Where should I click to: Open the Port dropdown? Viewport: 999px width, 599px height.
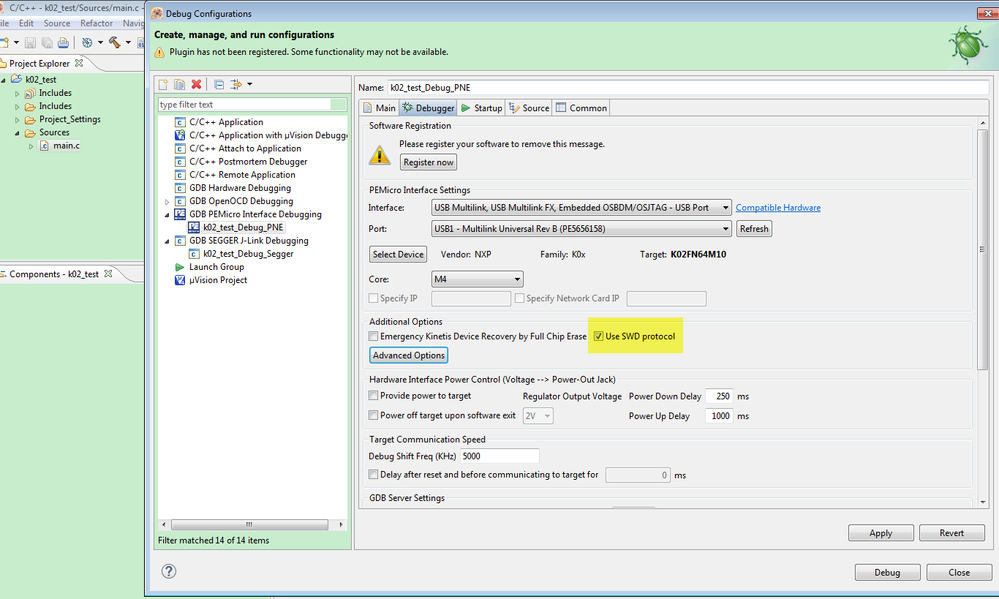tap(581, 229)
